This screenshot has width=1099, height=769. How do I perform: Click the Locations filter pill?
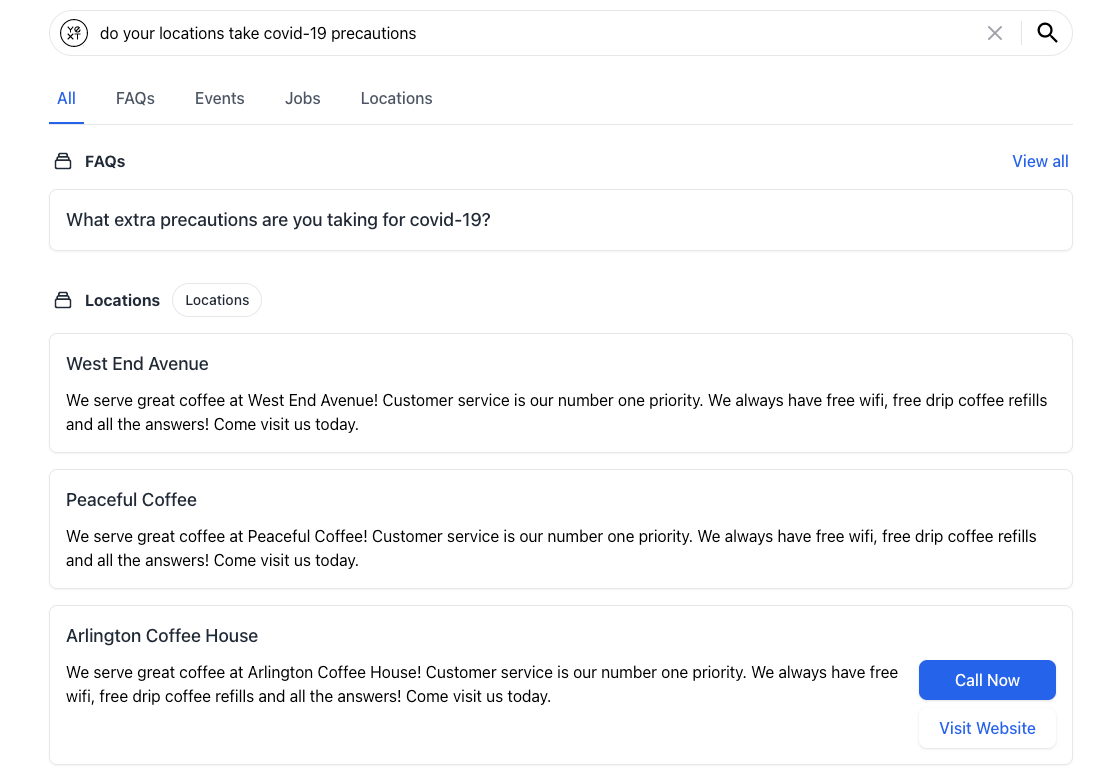point(217,300)
